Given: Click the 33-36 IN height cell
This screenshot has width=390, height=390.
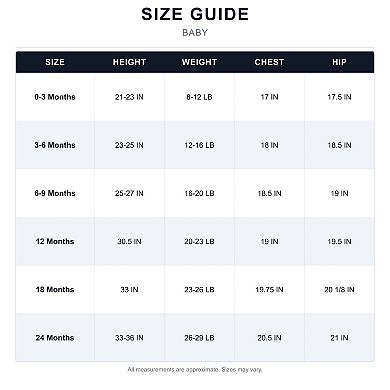Looking at the screenshot, I should pyautogui.click(x=129, y=338).
